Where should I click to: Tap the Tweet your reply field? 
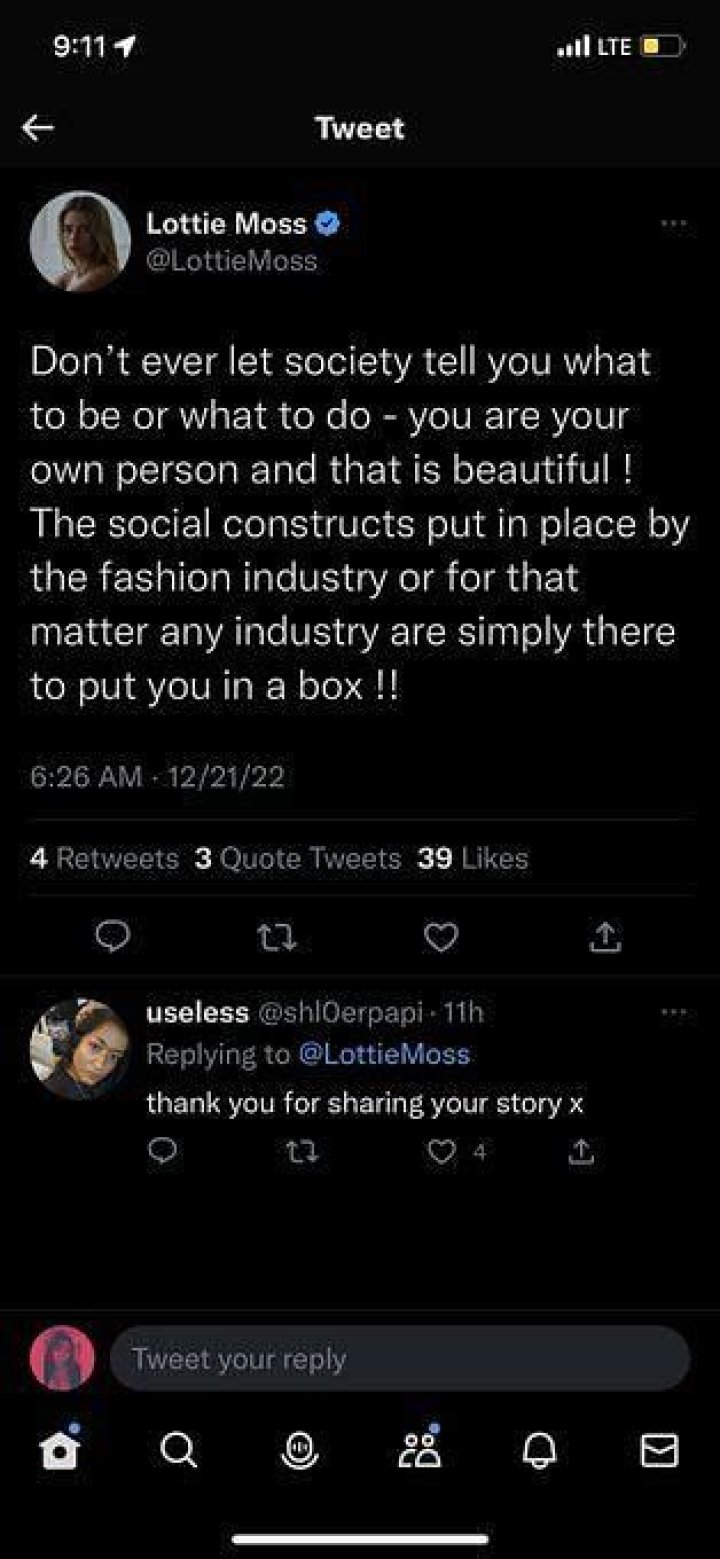pos(400,1359)
